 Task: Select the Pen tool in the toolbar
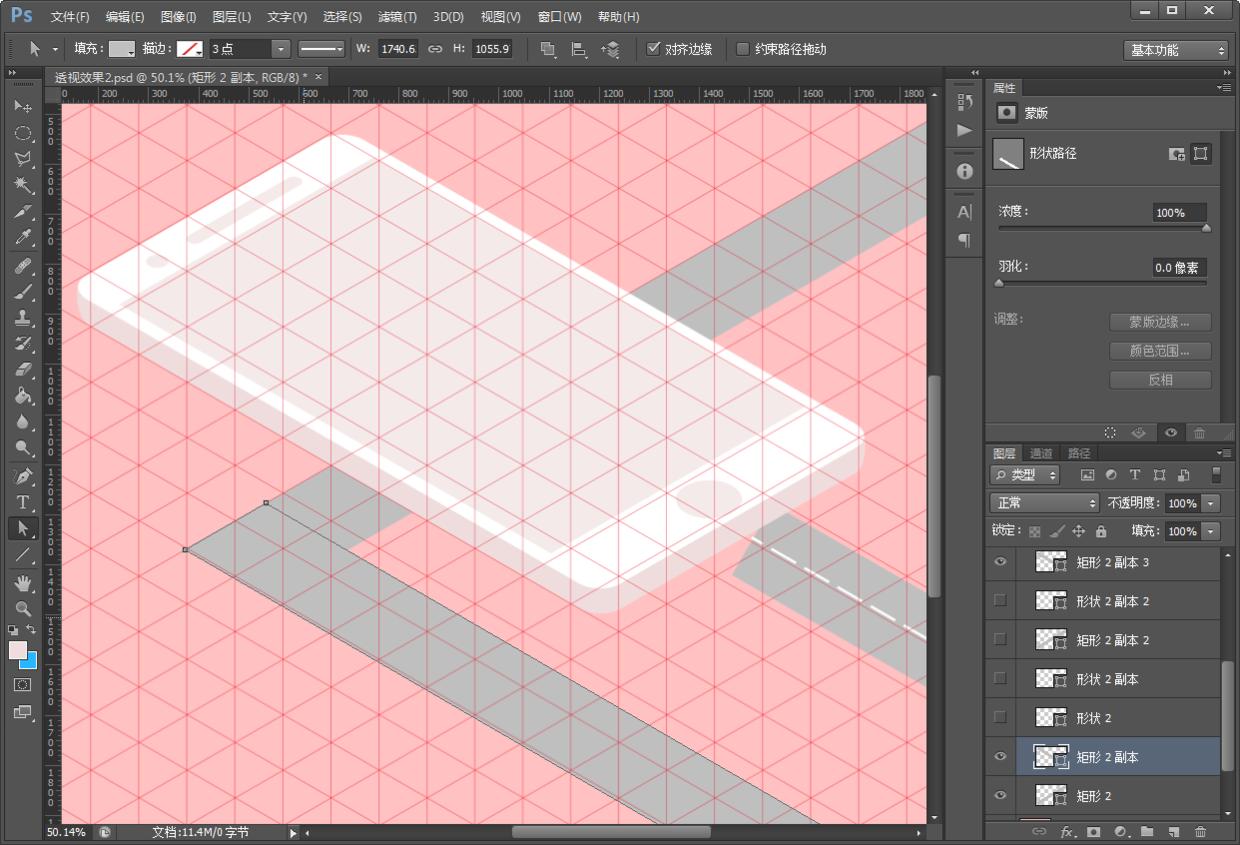(23, 475)
